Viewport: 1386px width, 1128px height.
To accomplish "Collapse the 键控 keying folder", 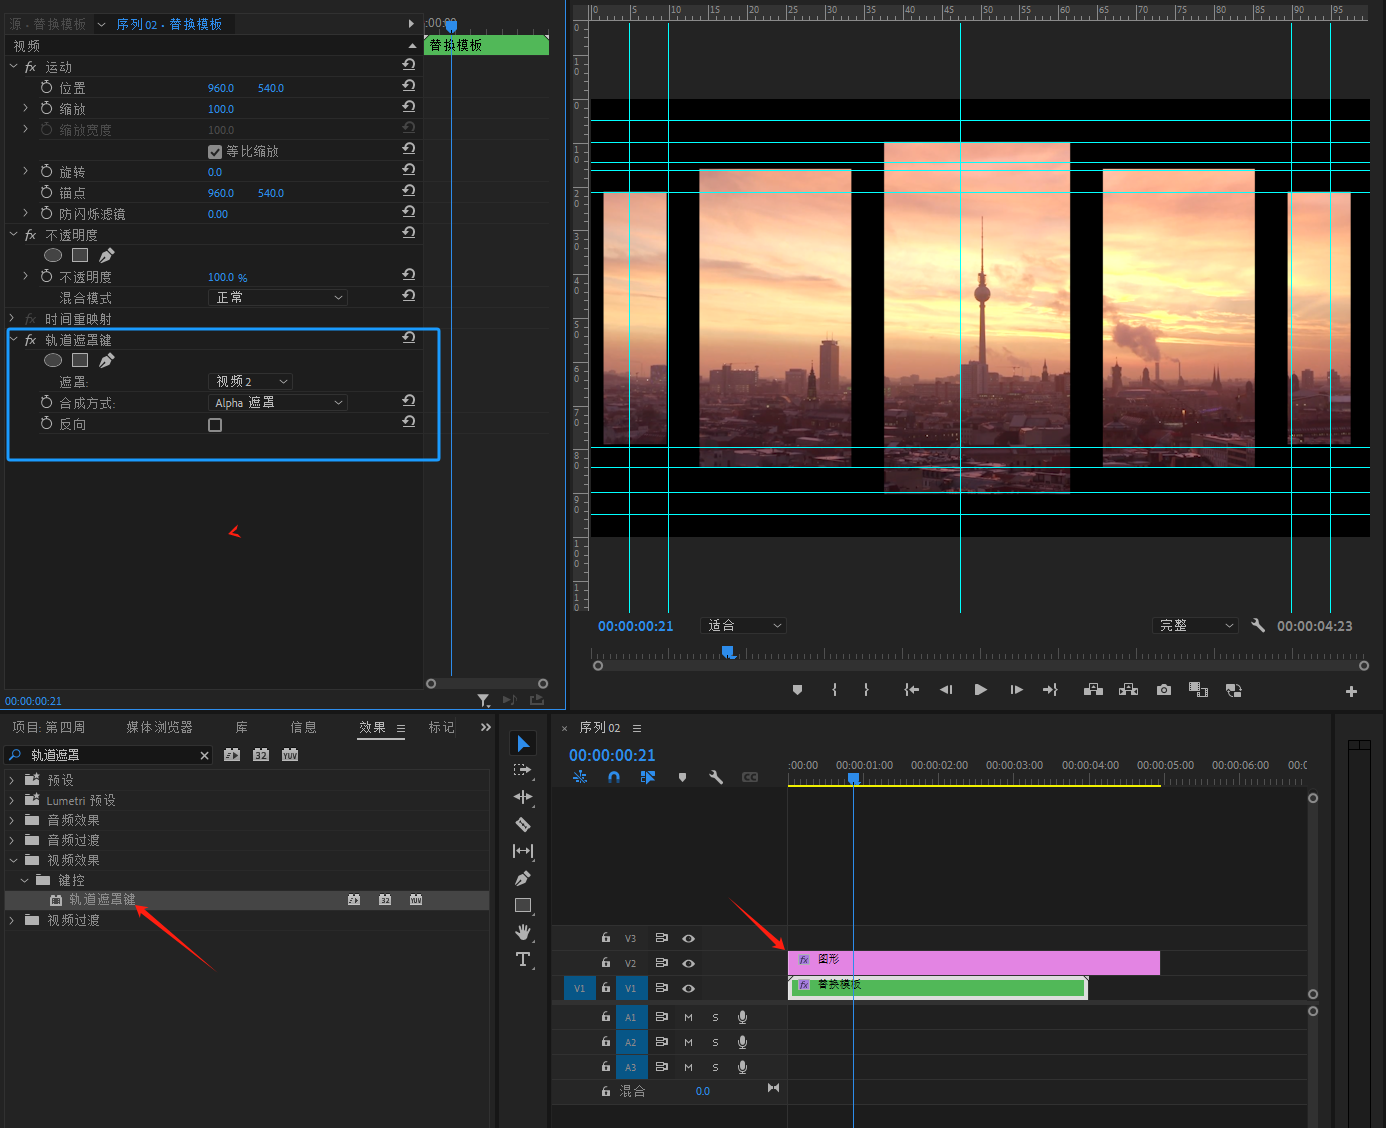I will coord(24,880).
